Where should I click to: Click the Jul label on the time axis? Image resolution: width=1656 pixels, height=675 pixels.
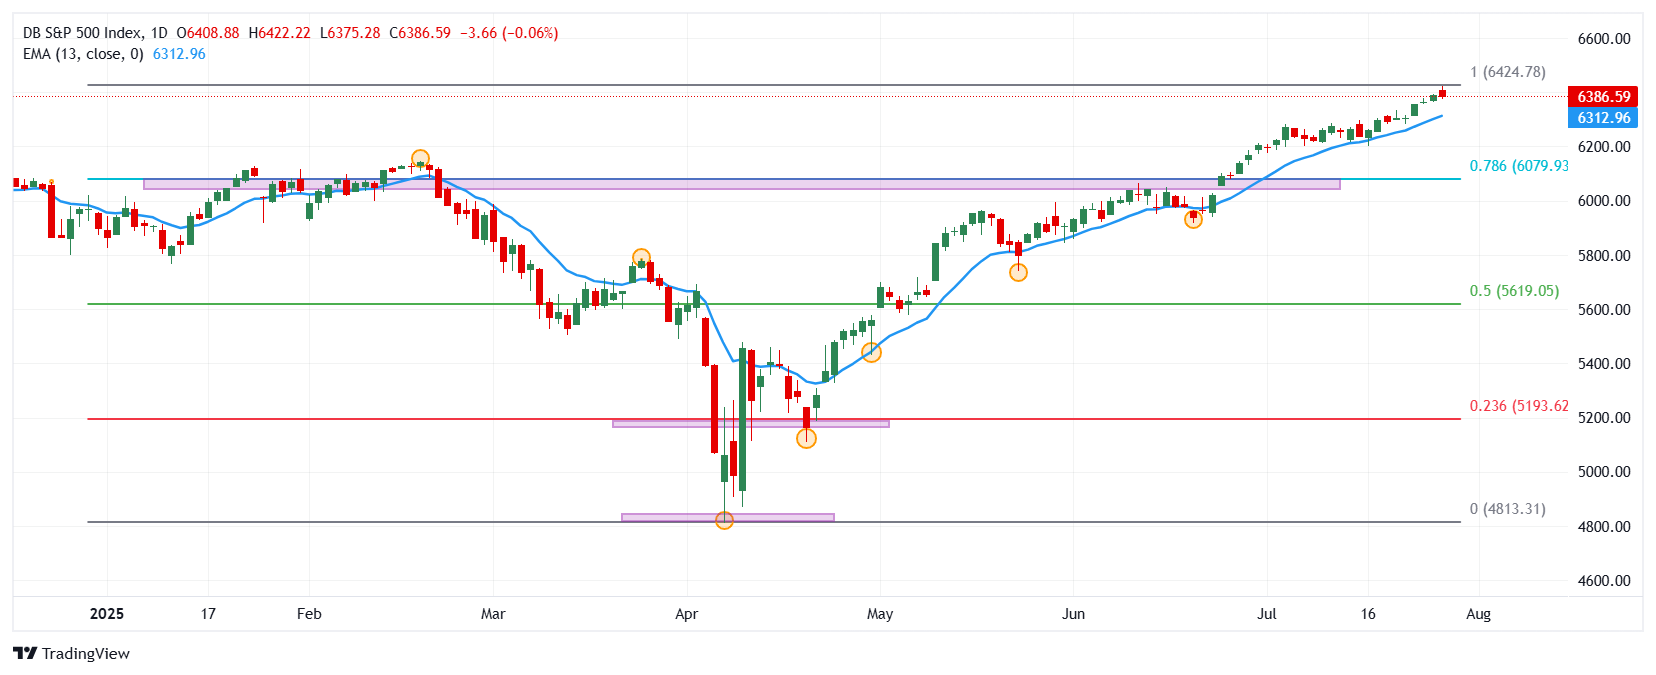[1267, 614]
